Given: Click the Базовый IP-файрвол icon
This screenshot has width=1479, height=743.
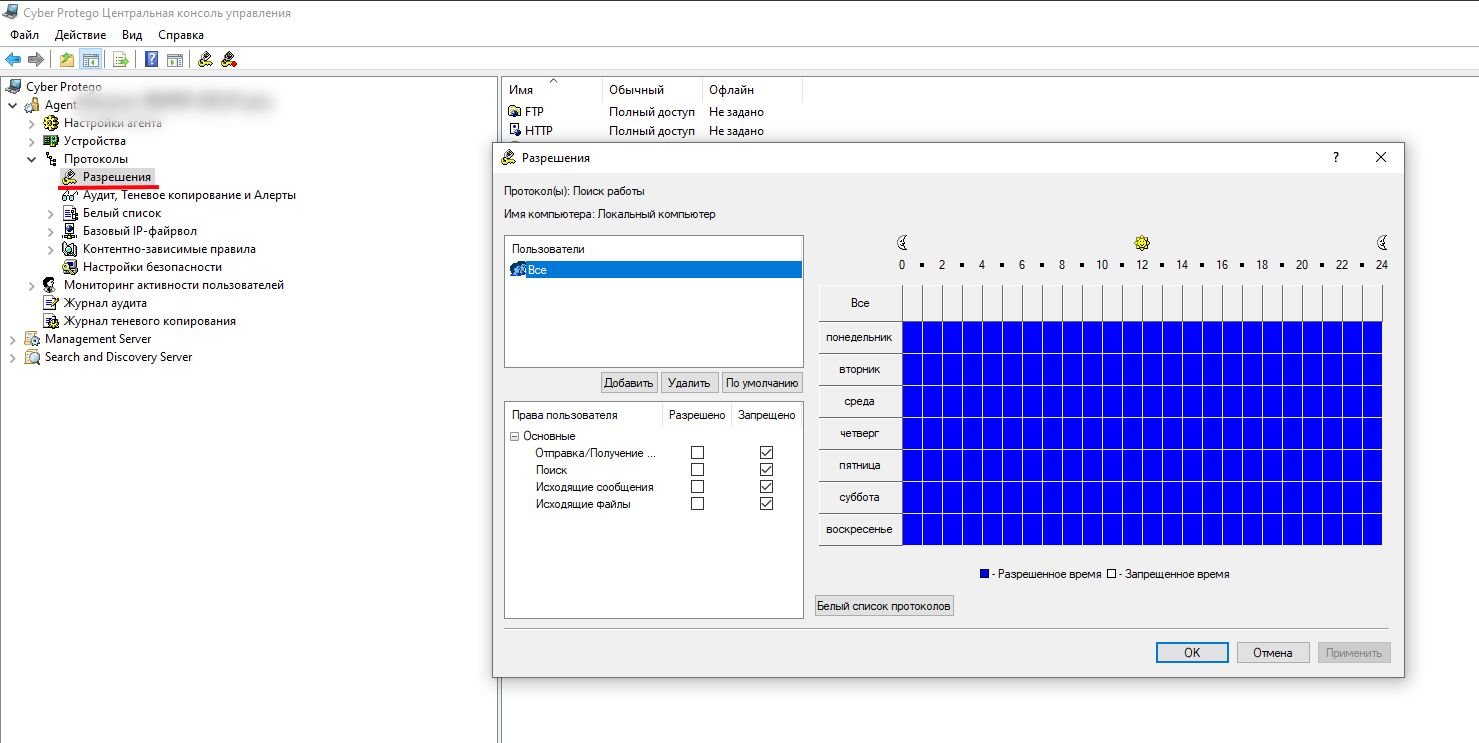Looking at the screenshot, I should [x=70, y=231].
